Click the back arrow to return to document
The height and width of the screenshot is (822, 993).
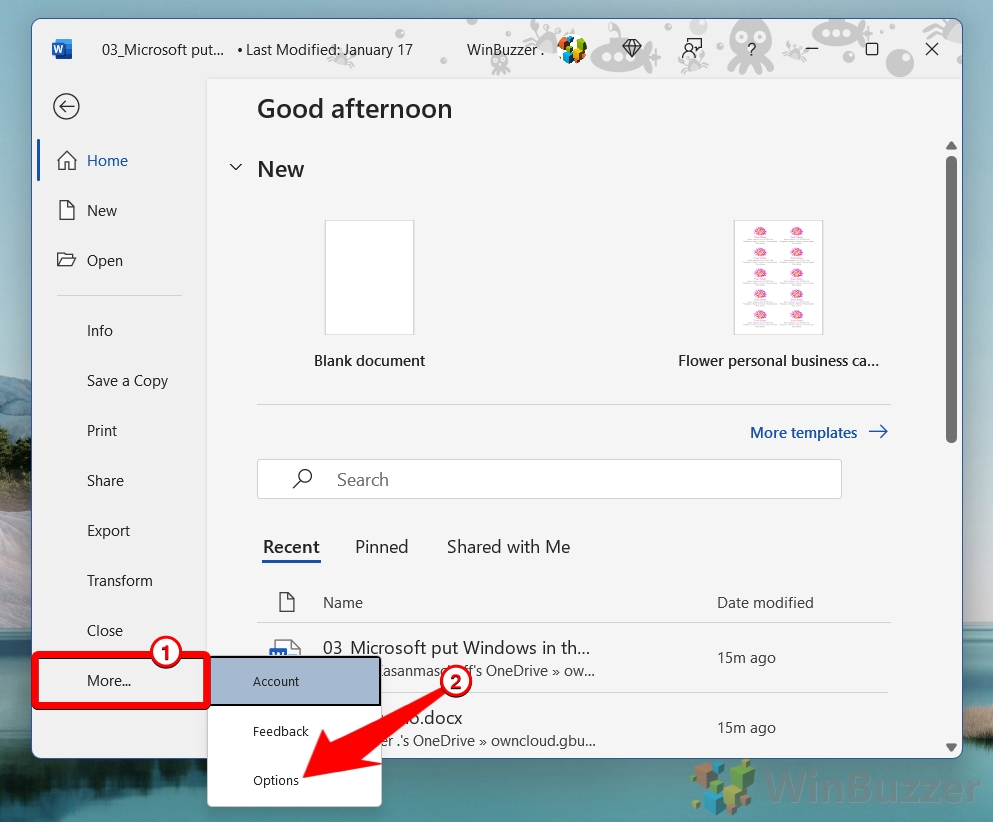point(66,106)
